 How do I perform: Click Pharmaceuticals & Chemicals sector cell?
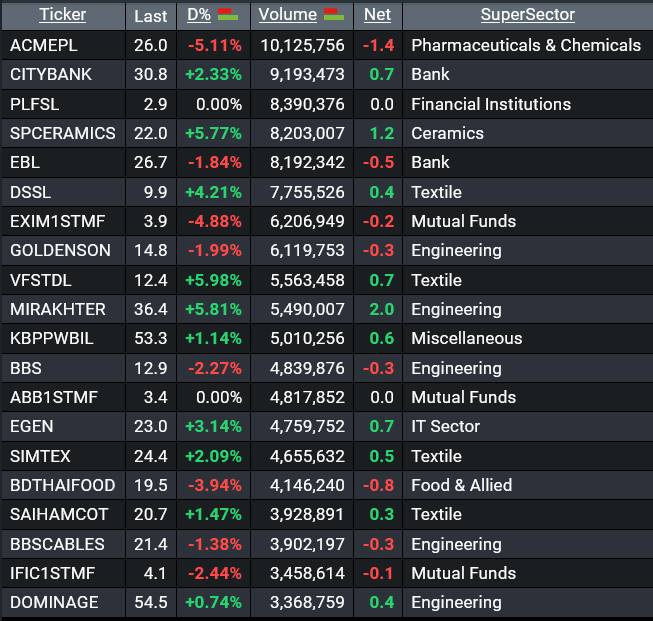[x=526, y=45]
